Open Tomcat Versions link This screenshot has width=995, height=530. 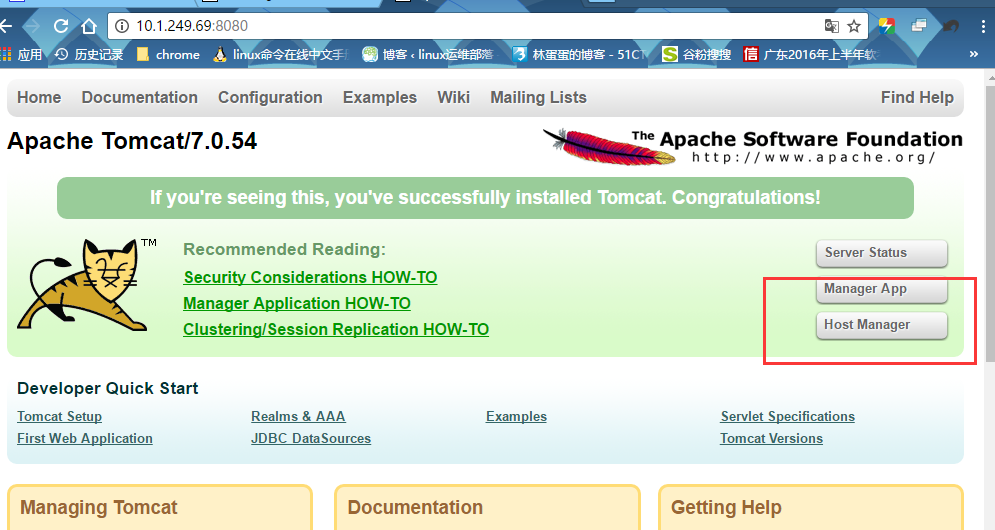[771, 439]
